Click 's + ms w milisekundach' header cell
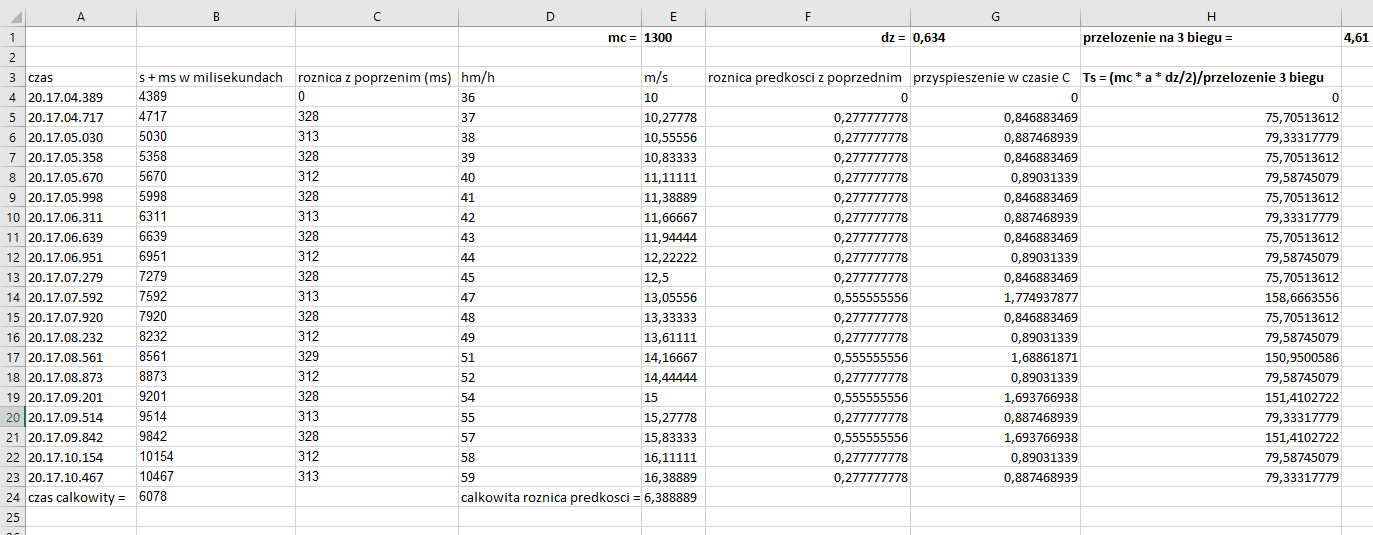Image resolution: width=1373 pixels, height=535 pixels. click(x=216, y=77)
